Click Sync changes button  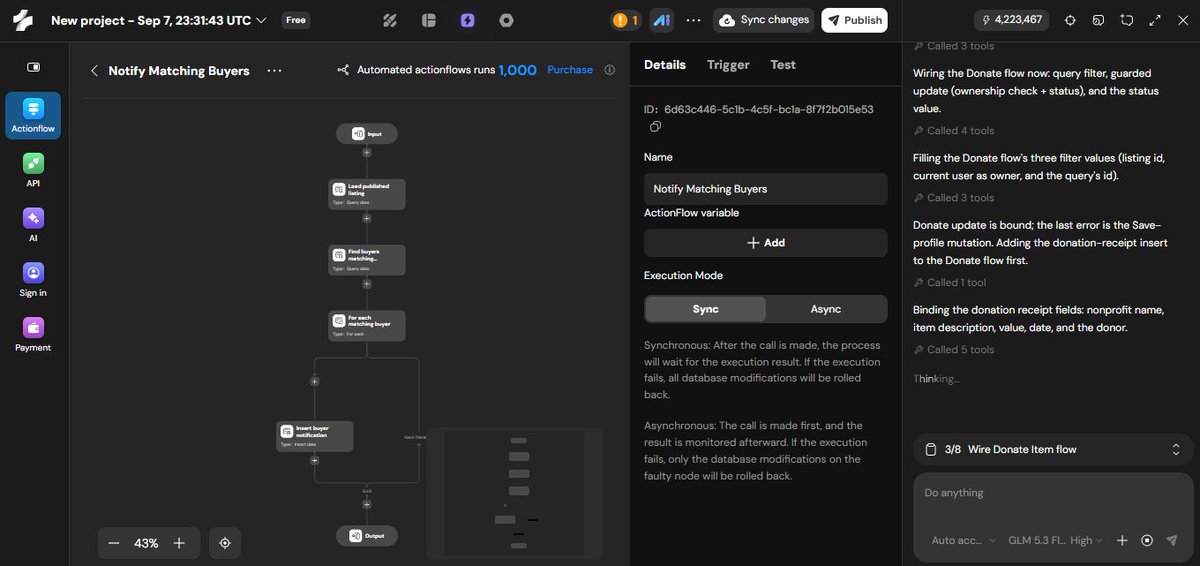(763, 20)
